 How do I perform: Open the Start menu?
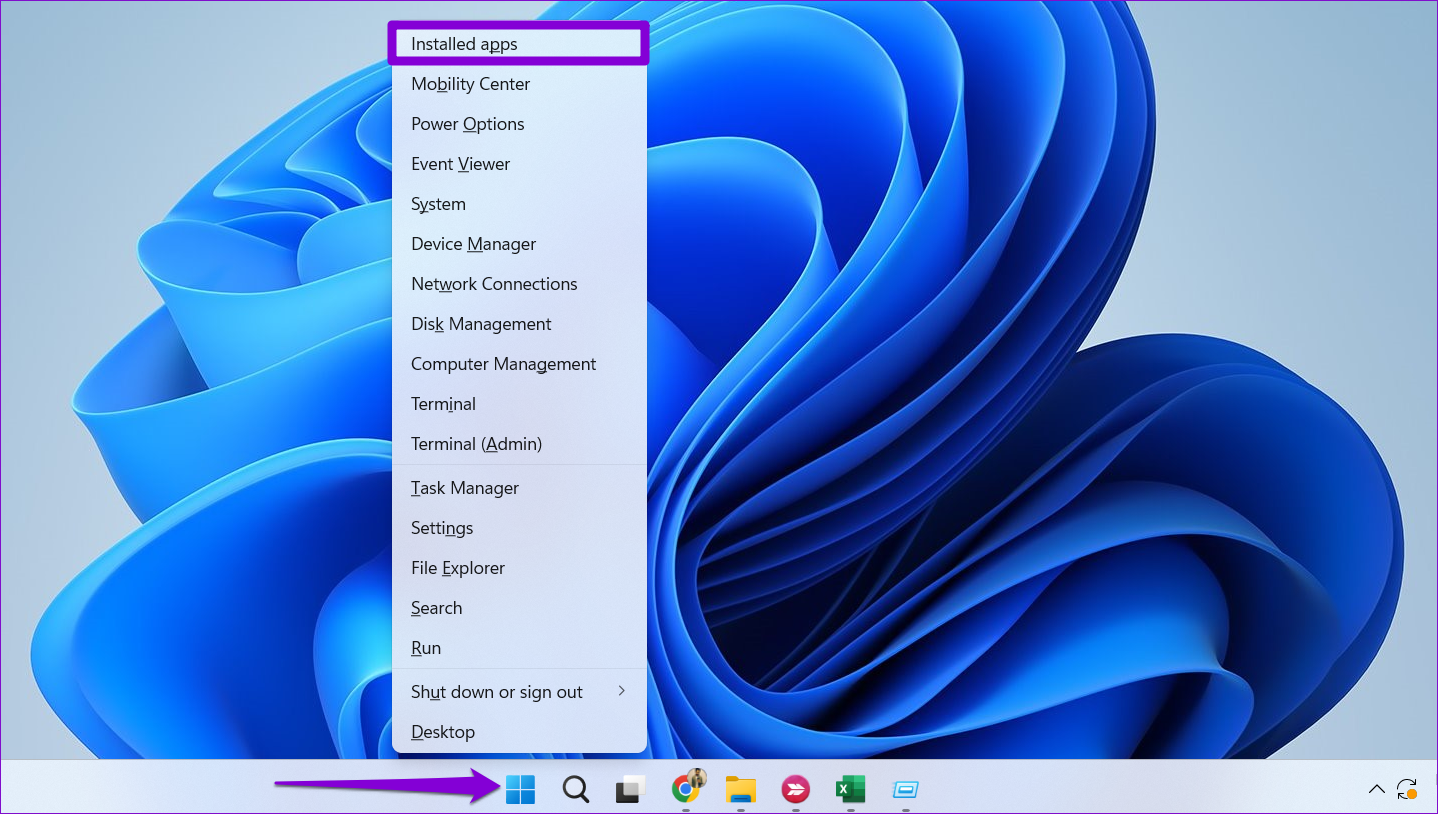pos(519,789)
